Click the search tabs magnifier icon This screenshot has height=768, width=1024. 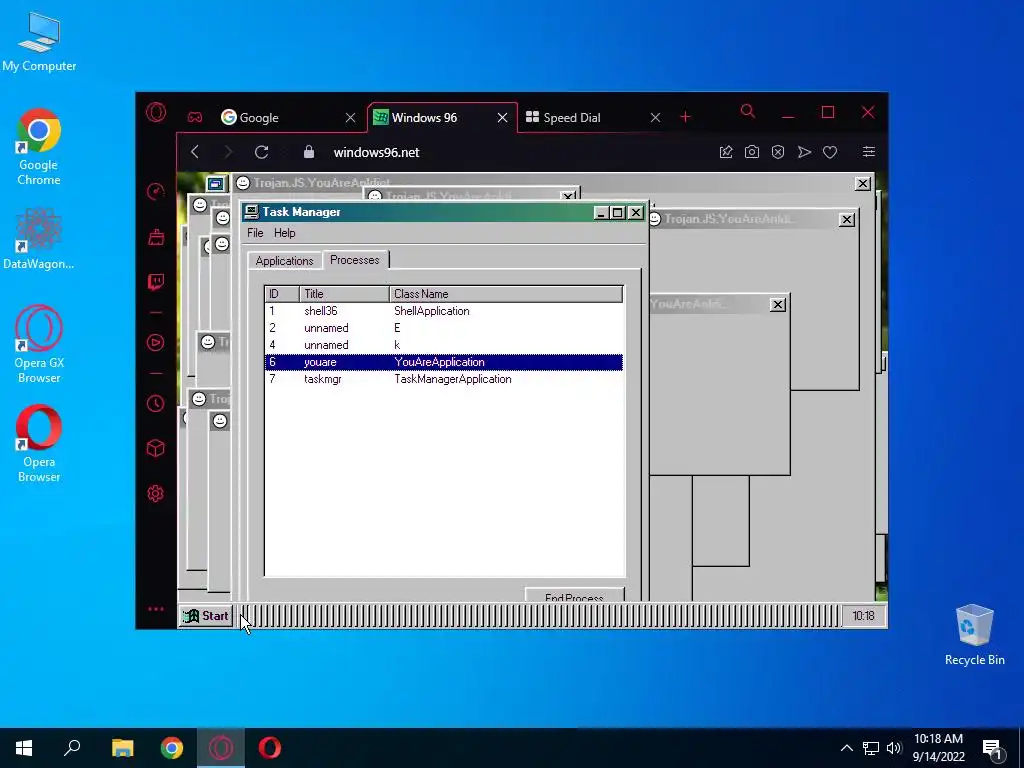pos(748,112)
